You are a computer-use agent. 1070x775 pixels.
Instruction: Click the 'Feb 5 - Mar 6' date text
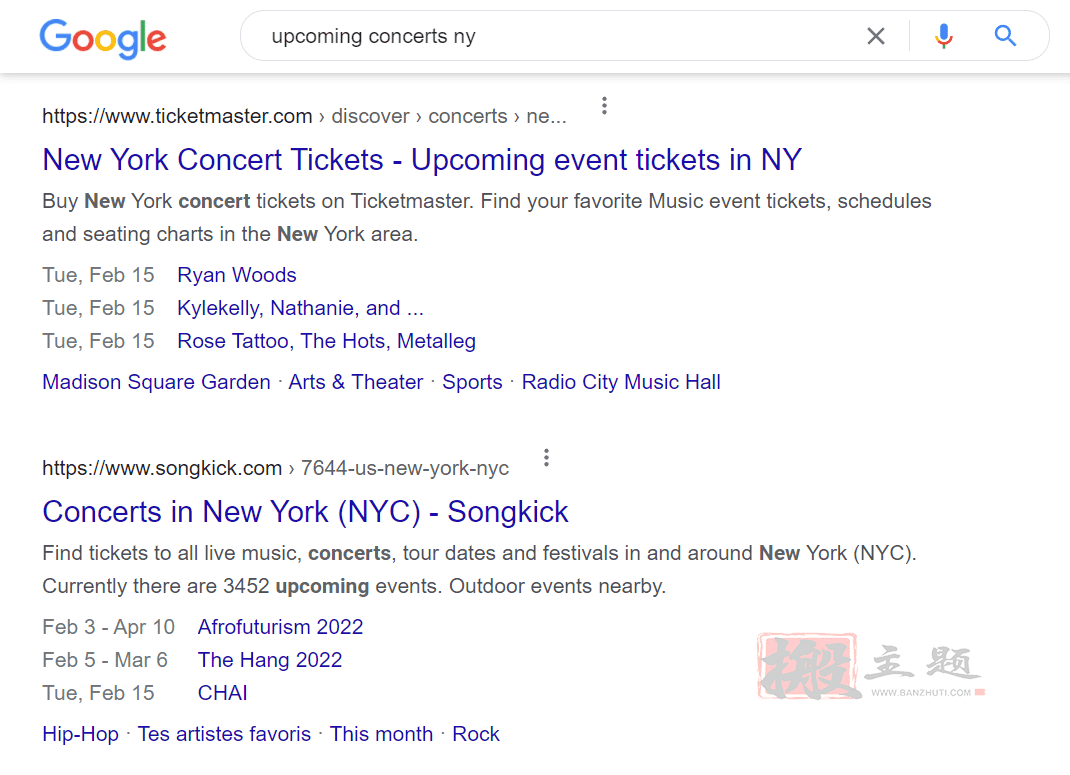(105, 660)
